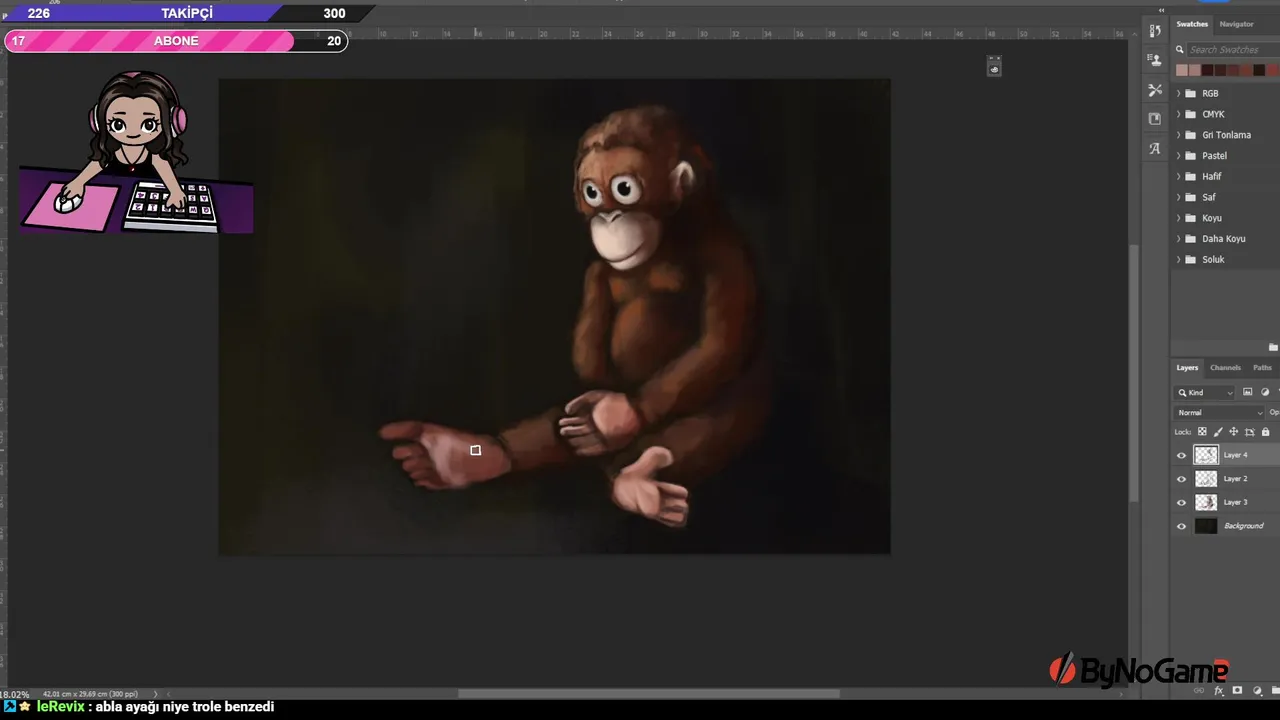Click the document size status text

click(x=90, y=694)
